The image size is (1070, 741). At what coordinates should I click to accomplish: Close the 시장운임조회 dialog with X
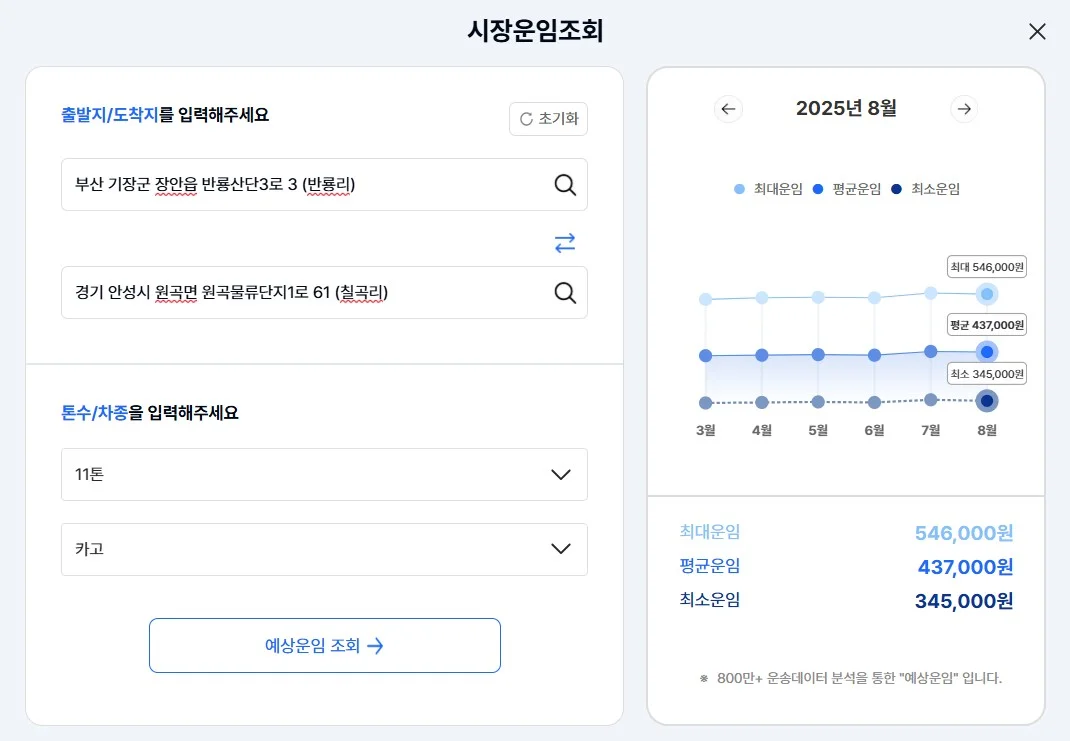pyautogui.click(x=1037, y=32)
